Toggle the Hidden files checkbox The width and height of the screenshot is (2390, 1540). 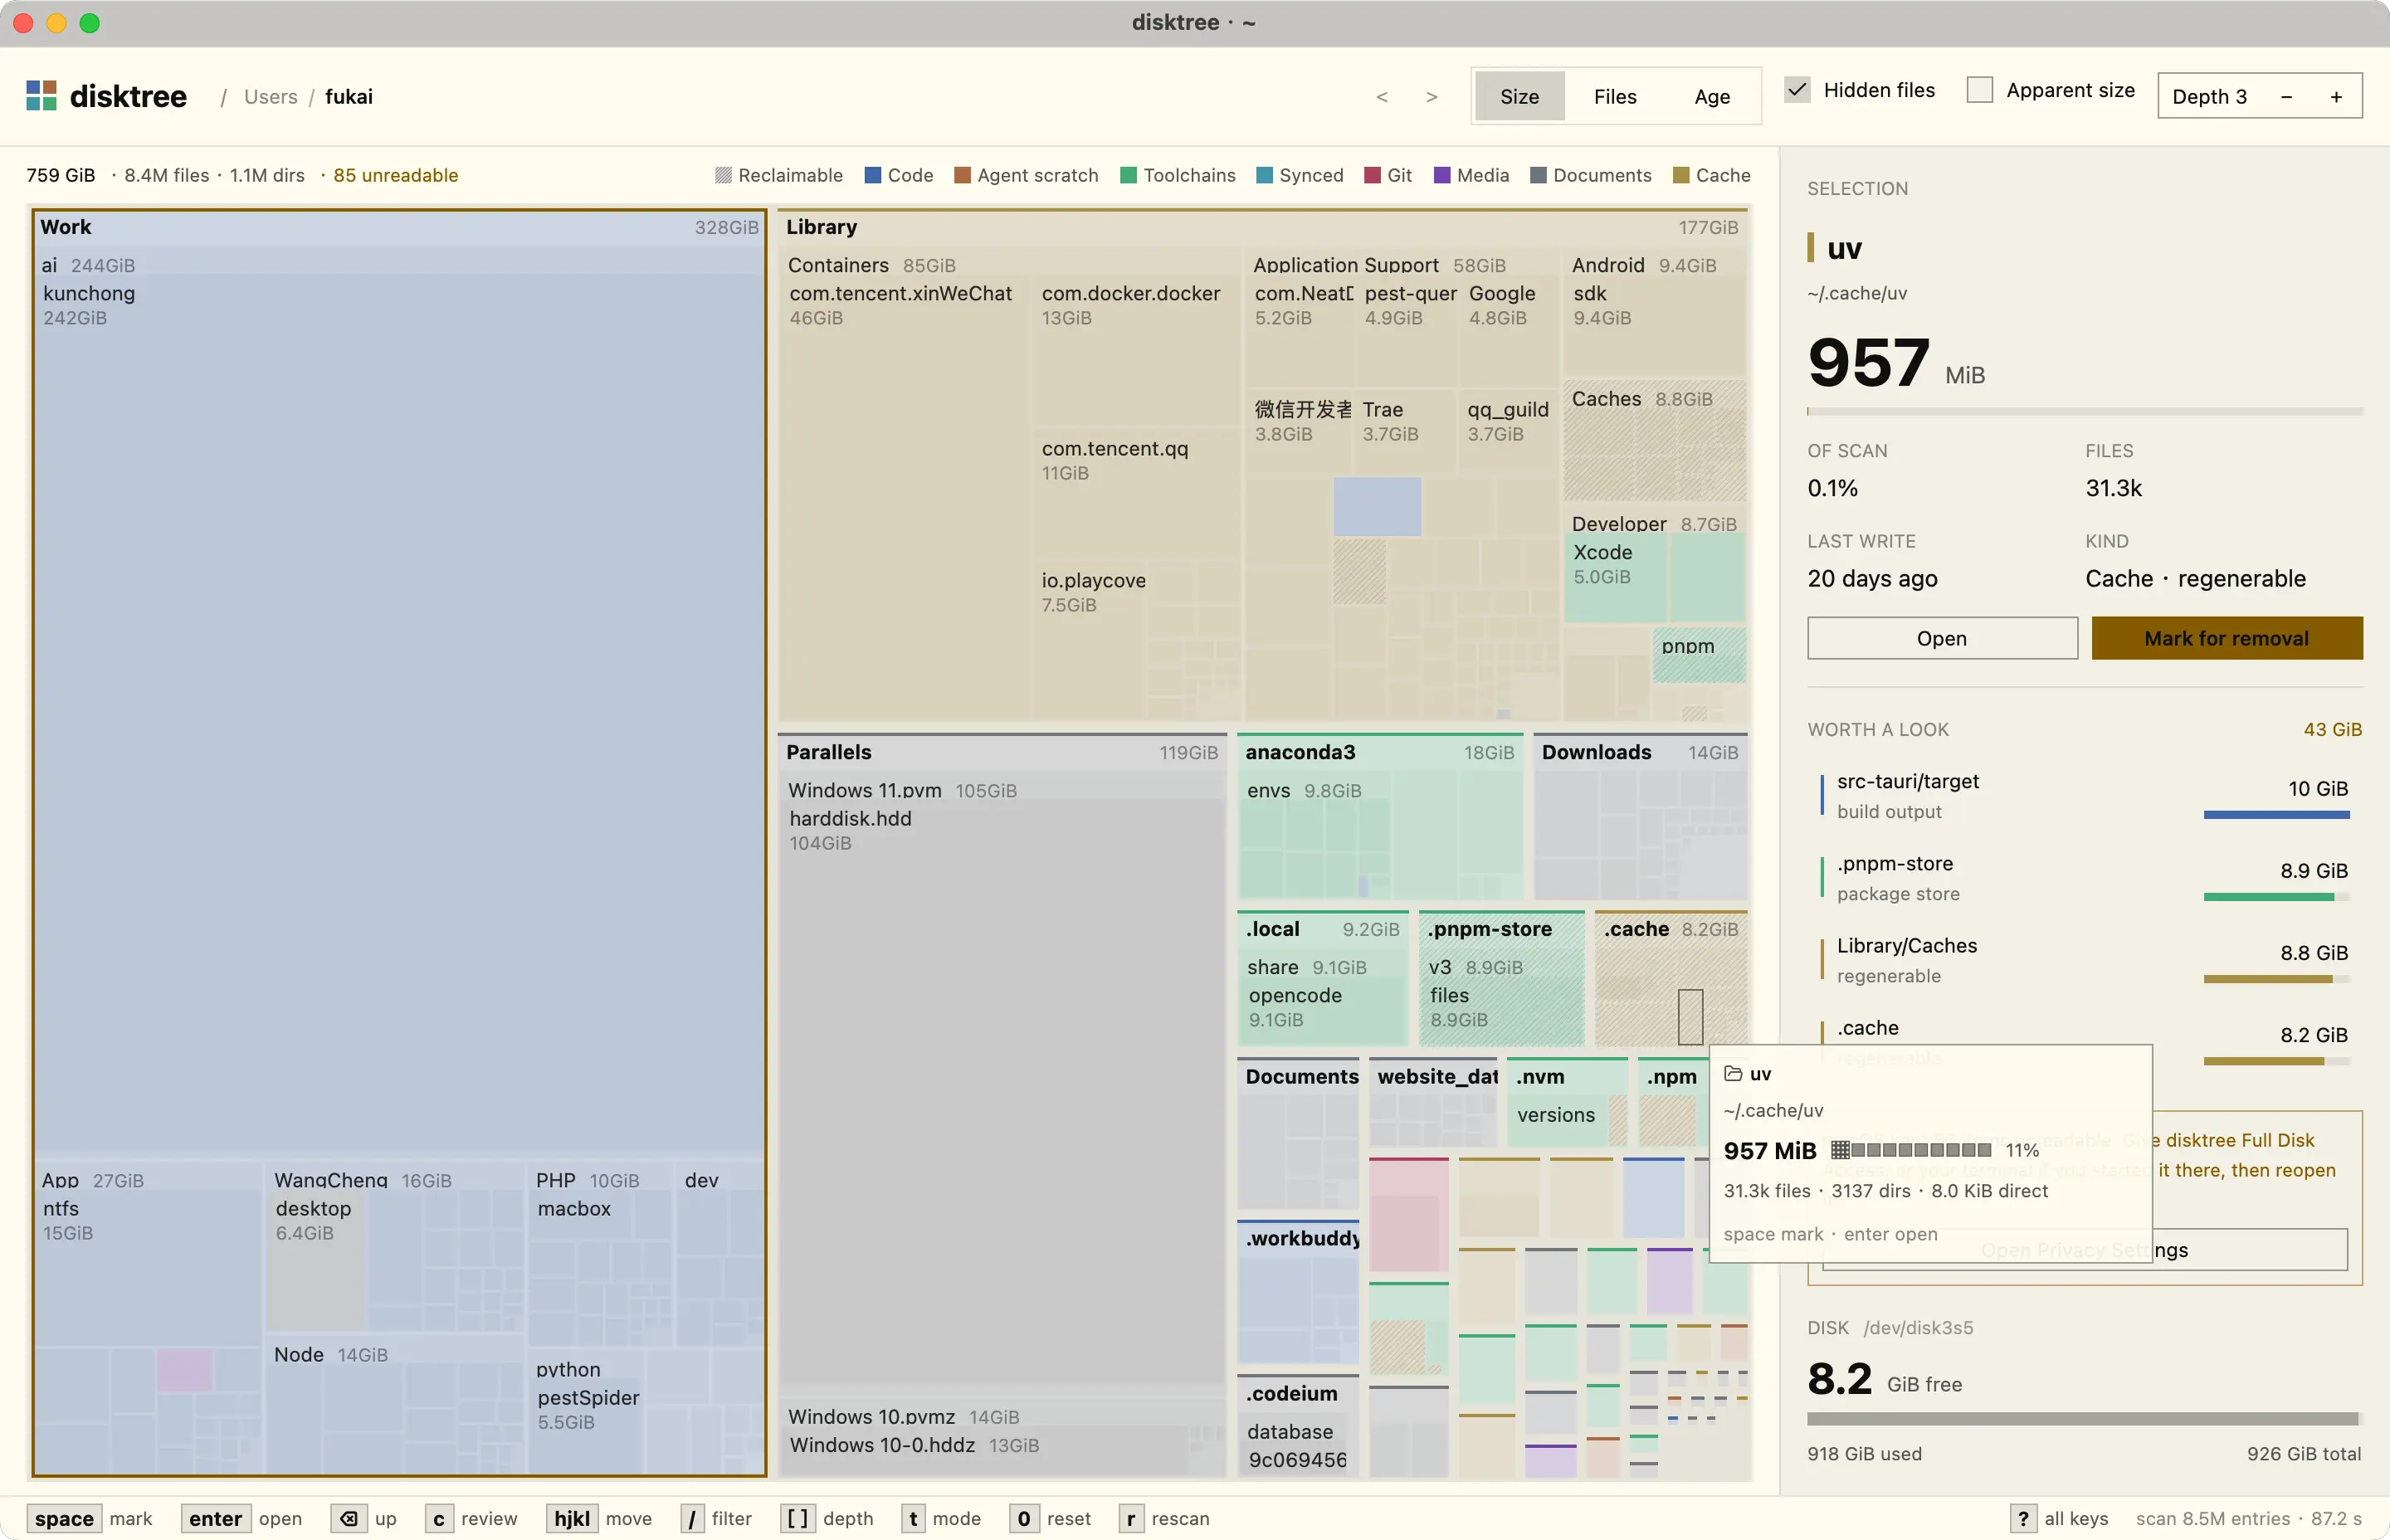[x=1797, y=90]
